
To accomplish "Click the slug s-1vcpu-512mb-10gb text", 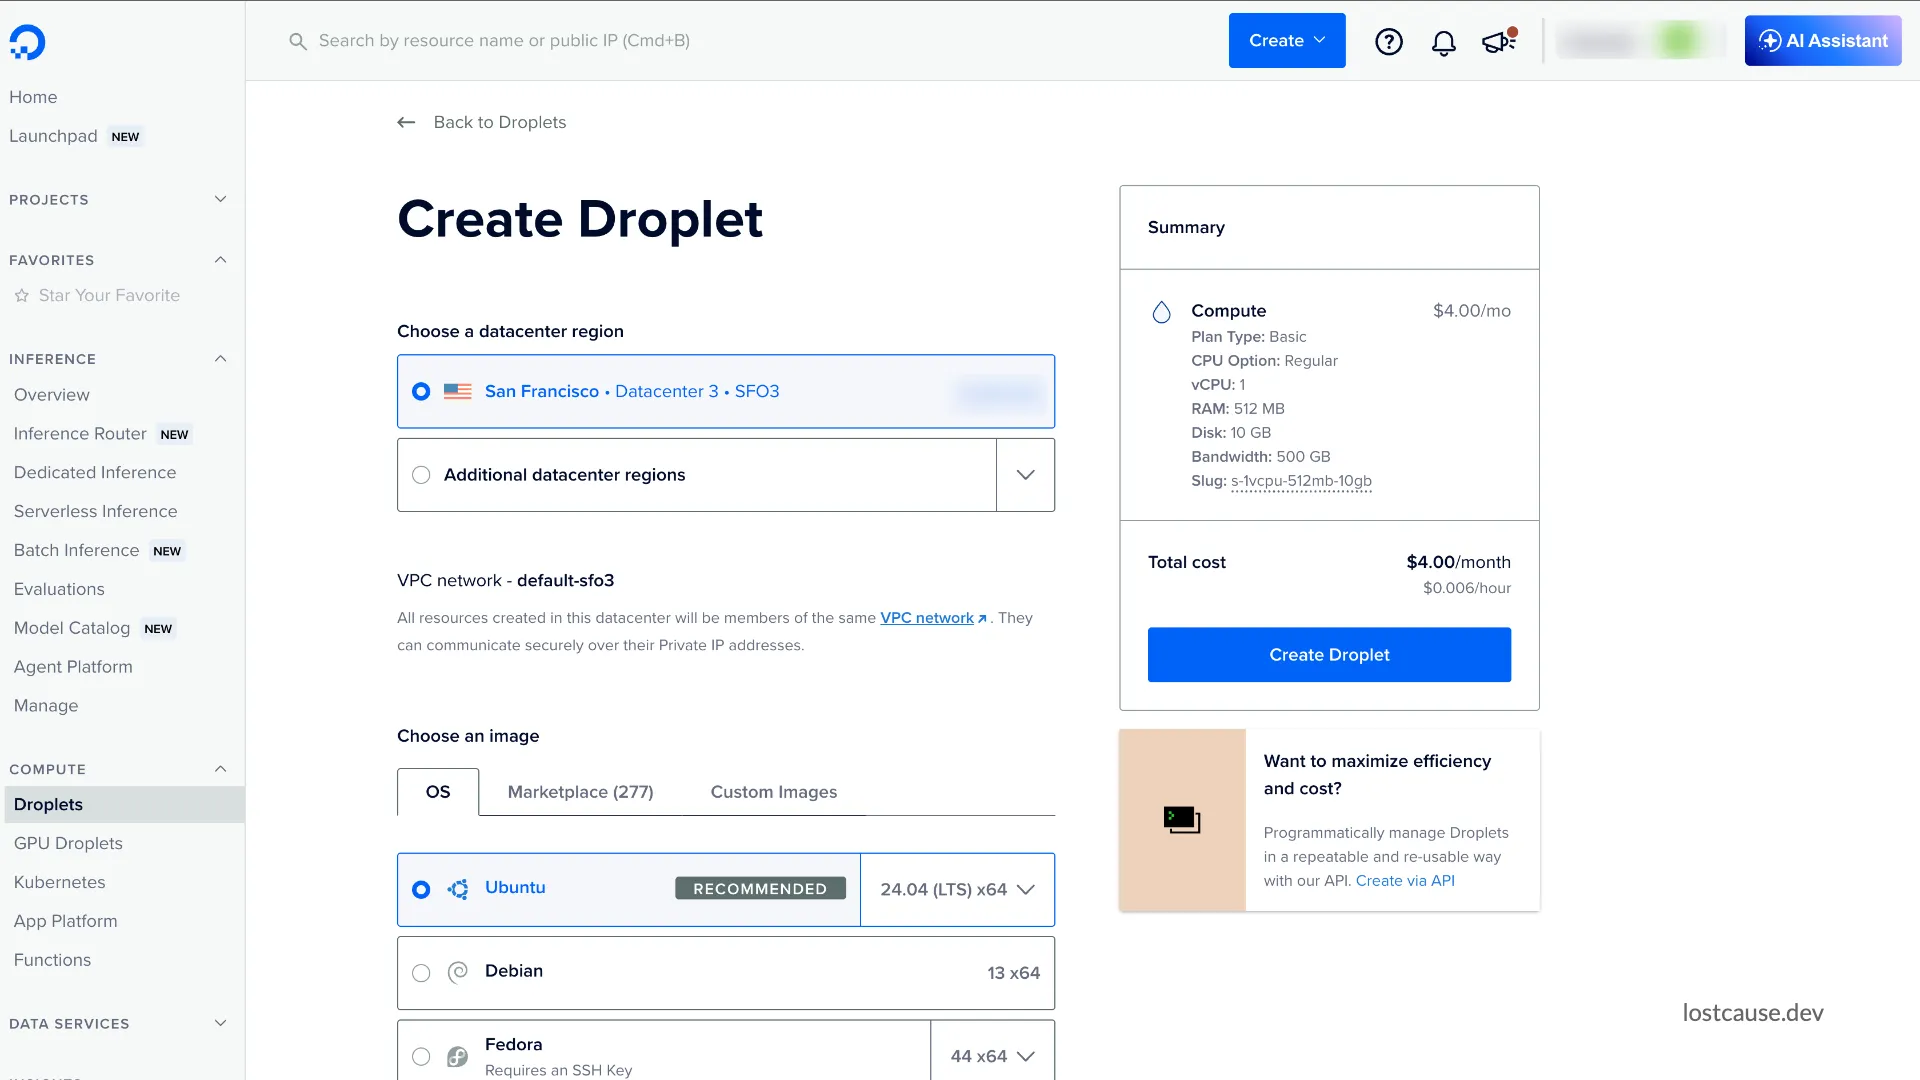I will pos(1301,481).
